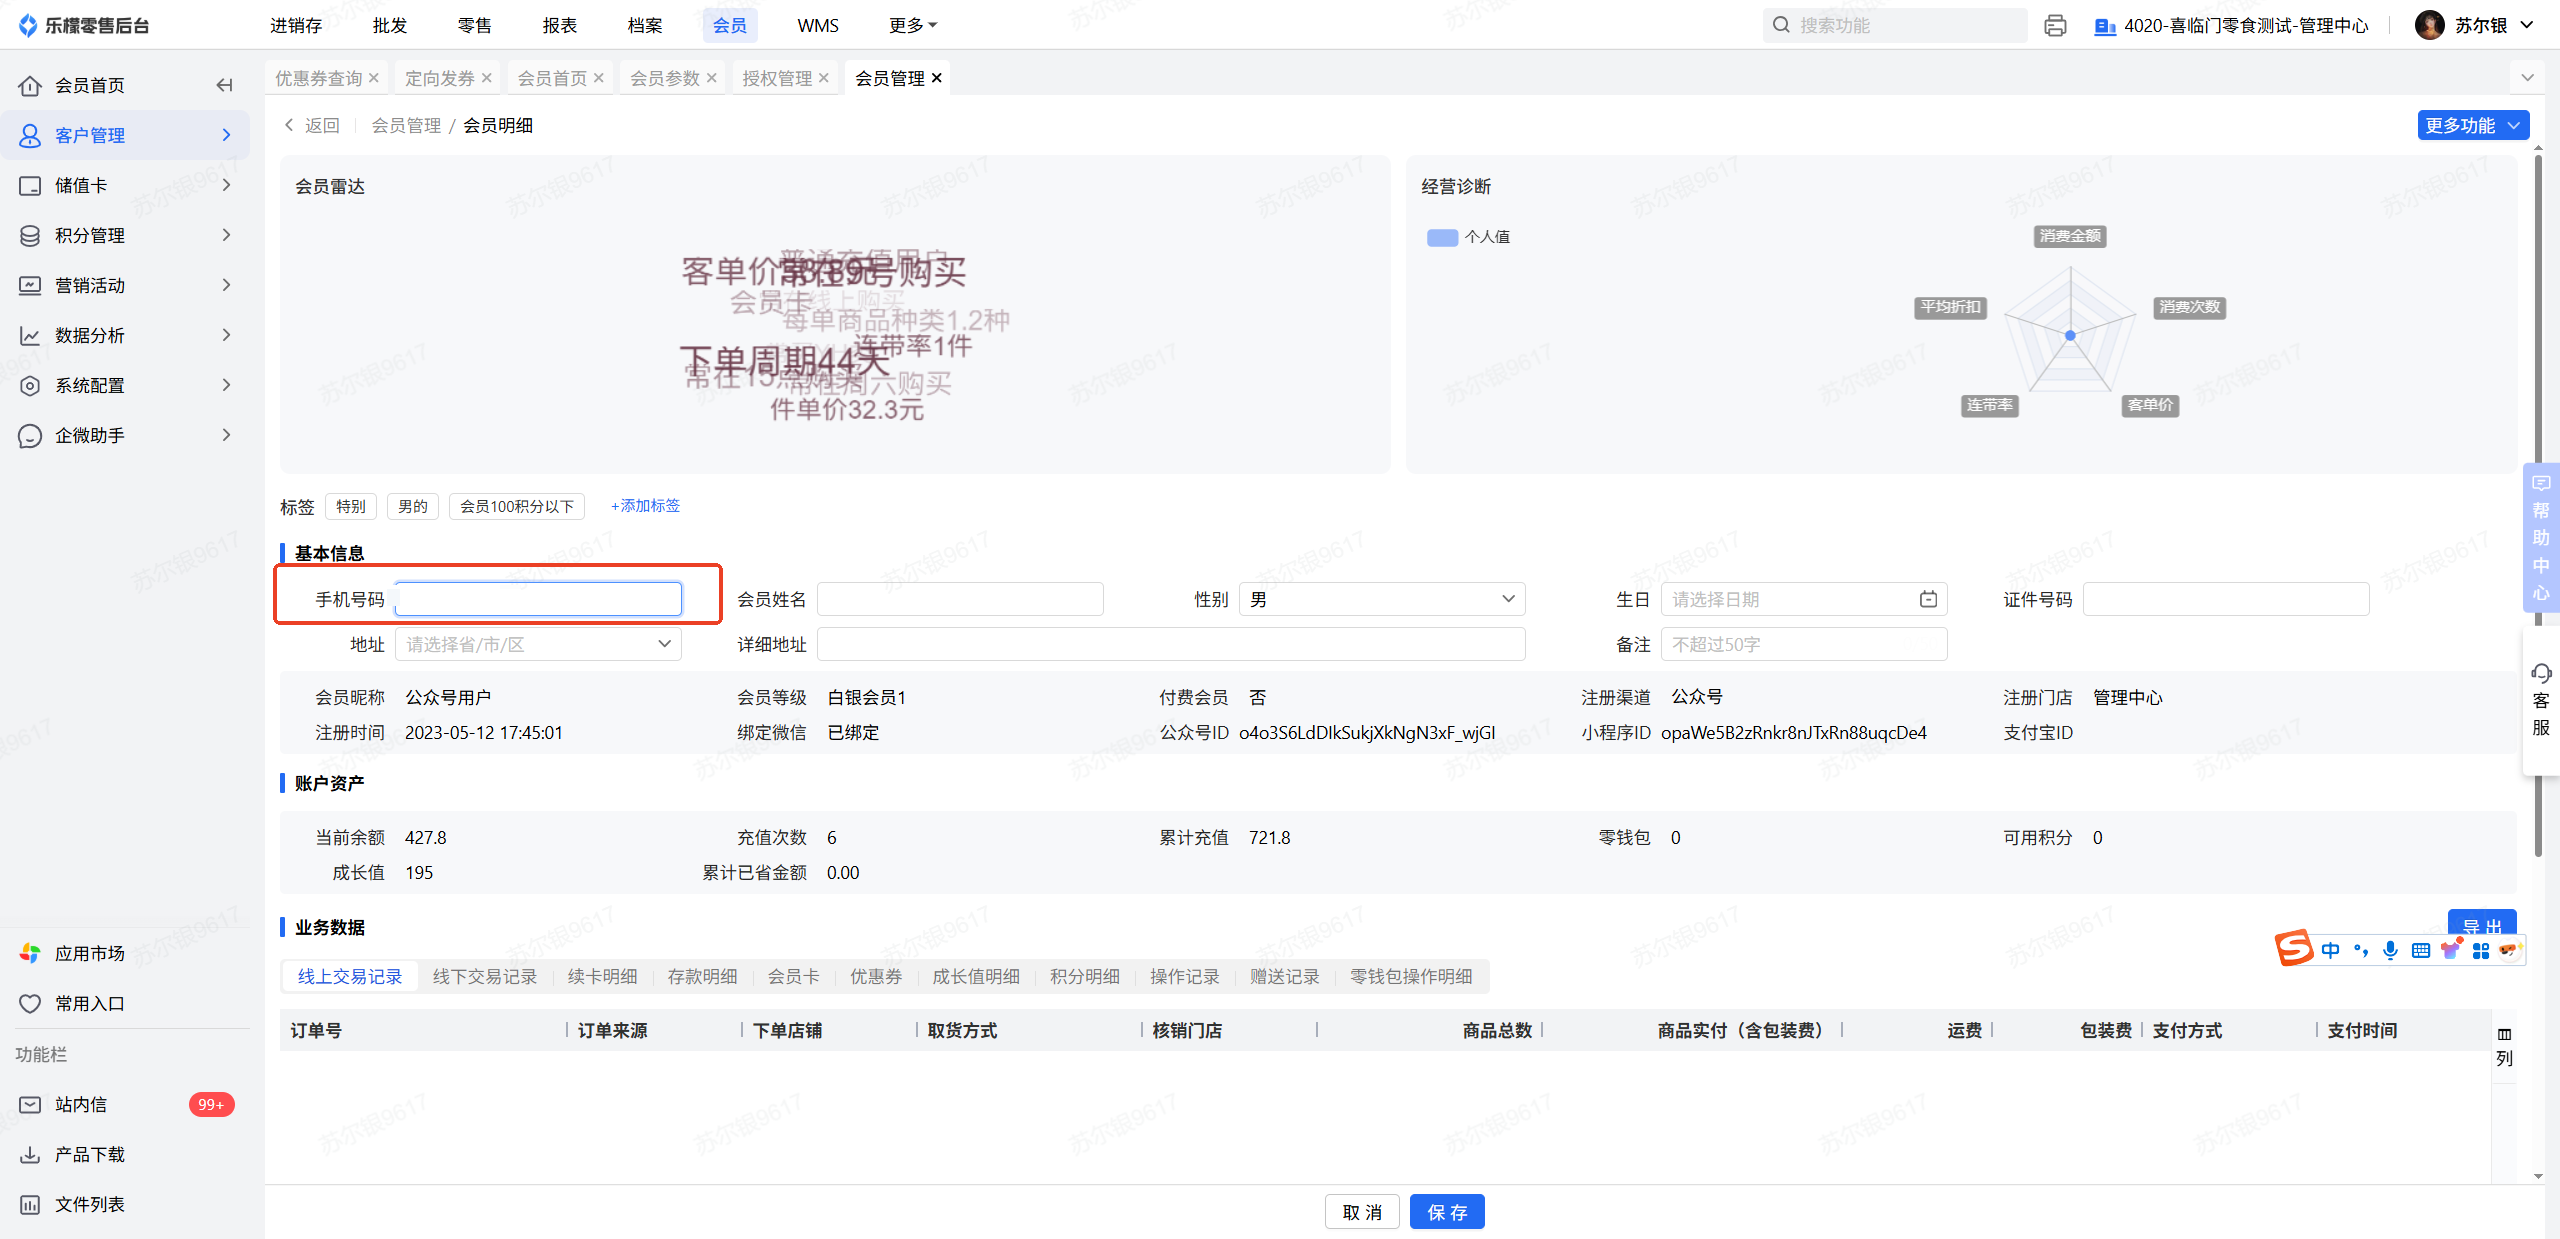Switch to 线下交易记录 tab

pyautogui.click(x=484, y=976)
